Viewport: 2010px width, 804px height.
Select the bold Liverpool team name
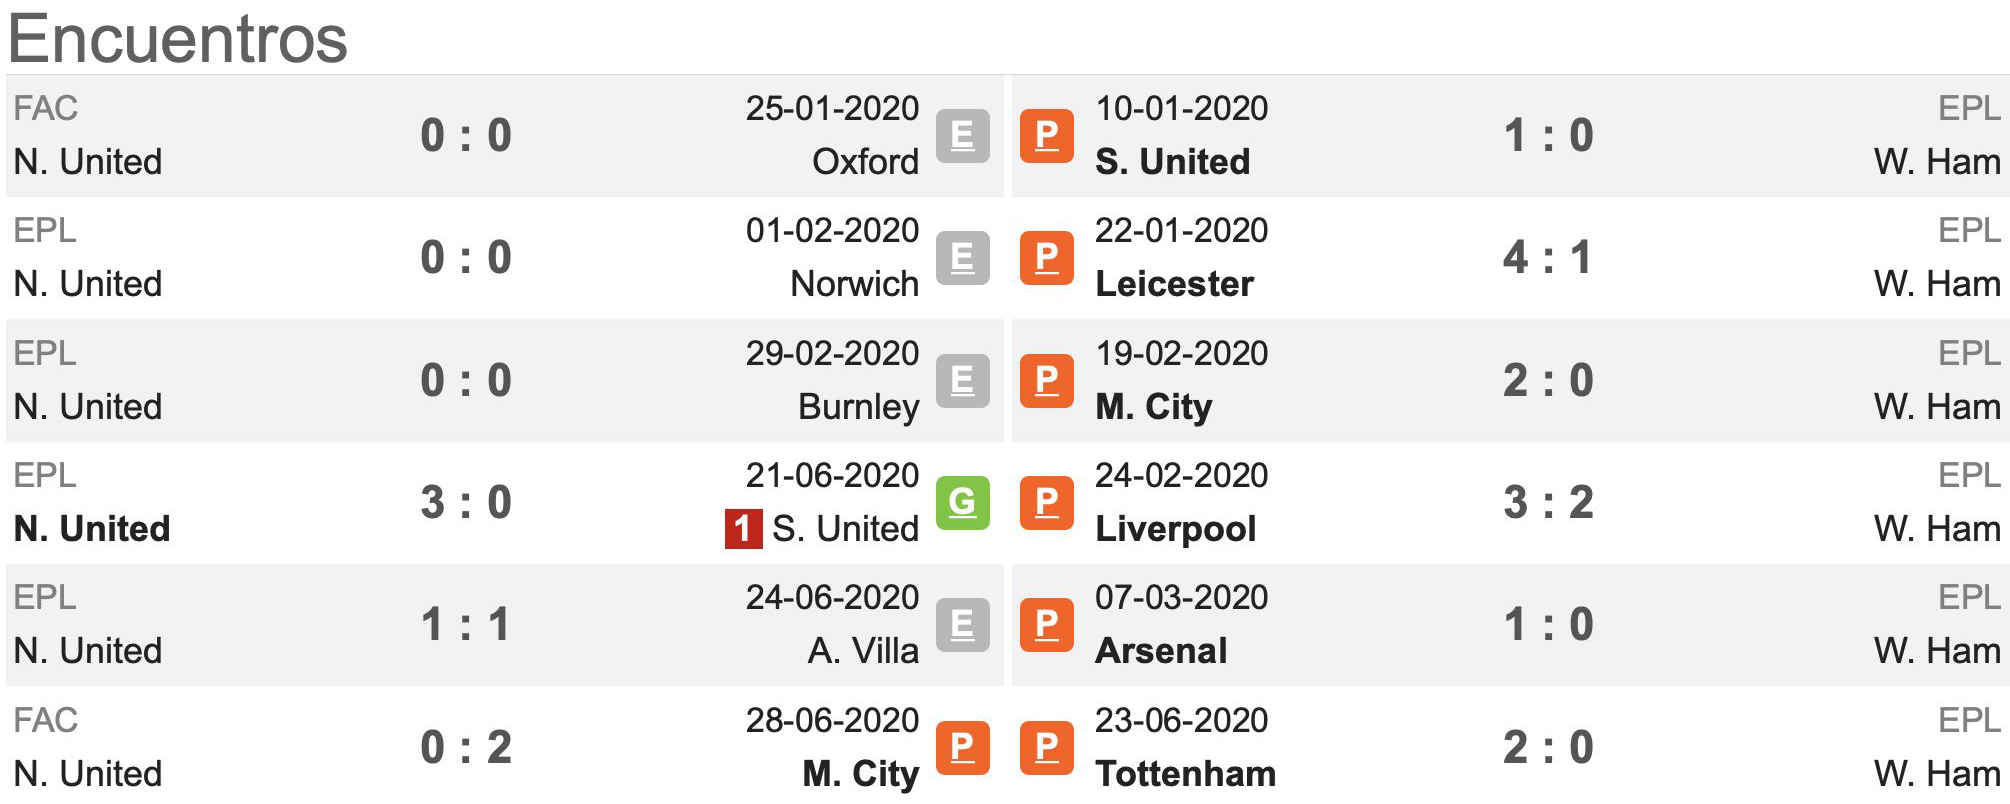[1176, 529]
